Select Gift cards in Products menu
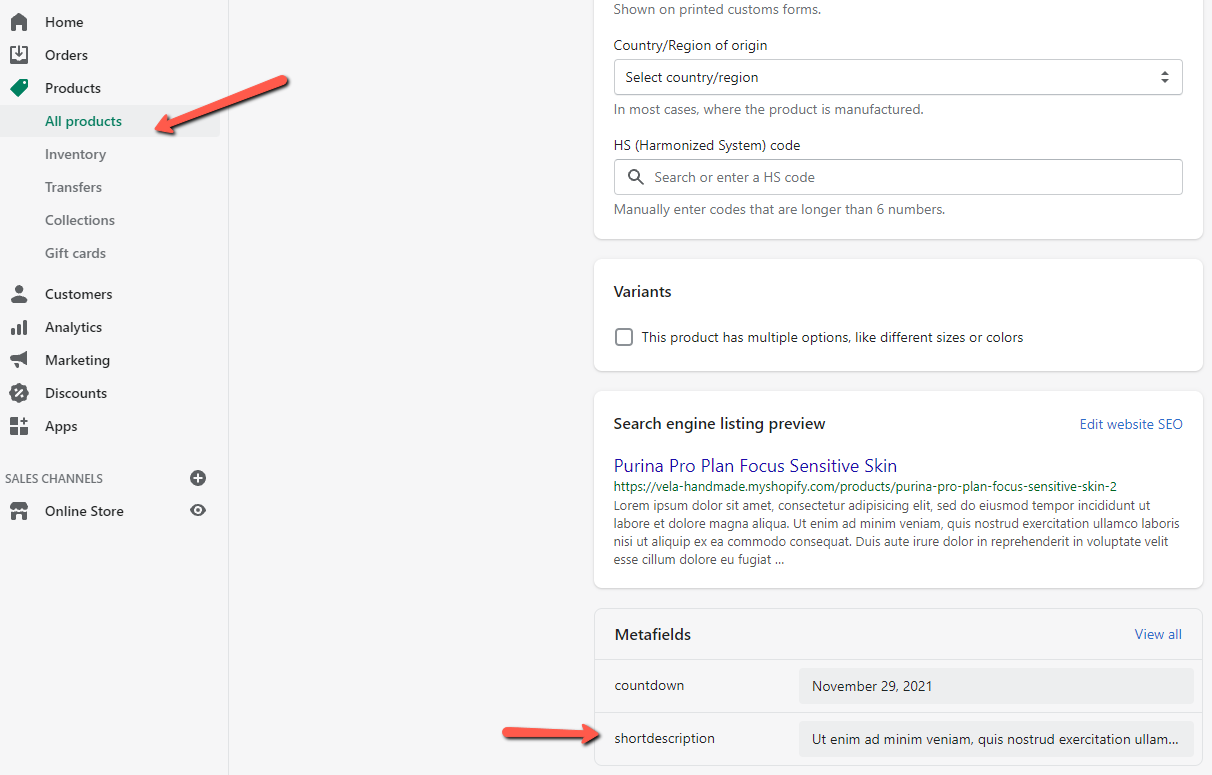 (x=75, y=253)
